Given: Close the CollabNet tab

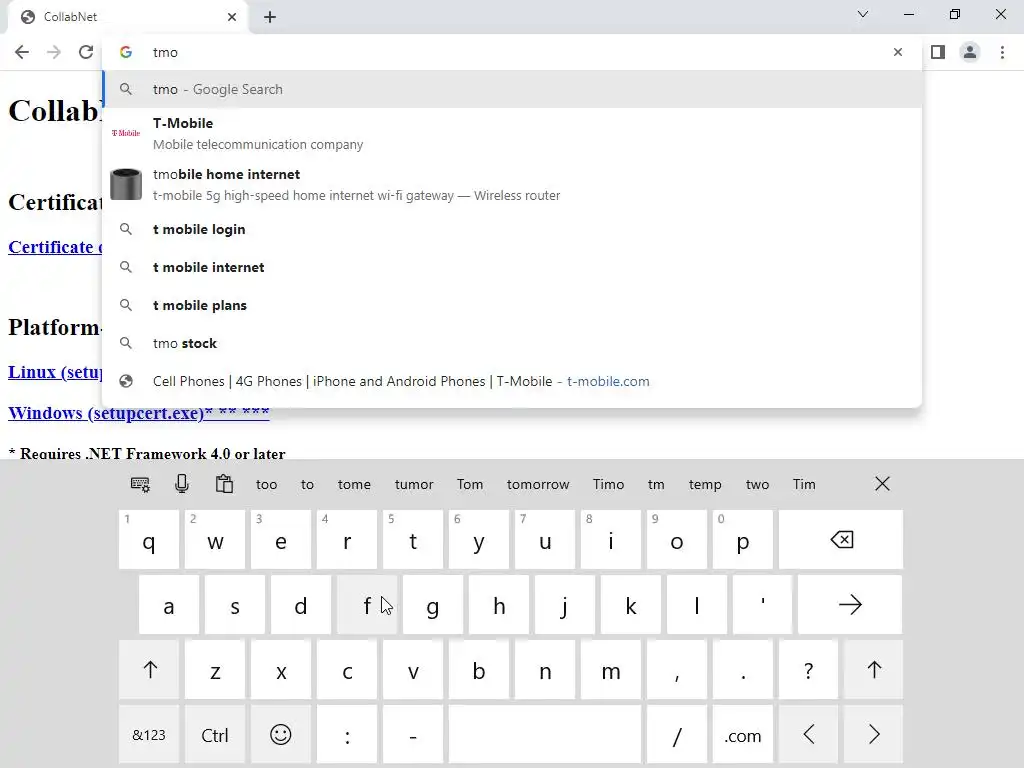Looking at the screenshot, I should 232,17.
